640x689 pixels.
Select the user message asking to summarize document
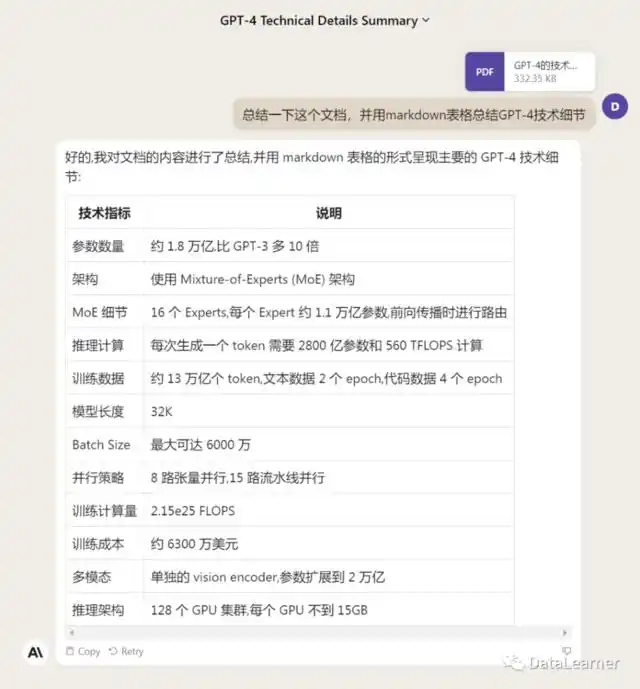[414, 115]
